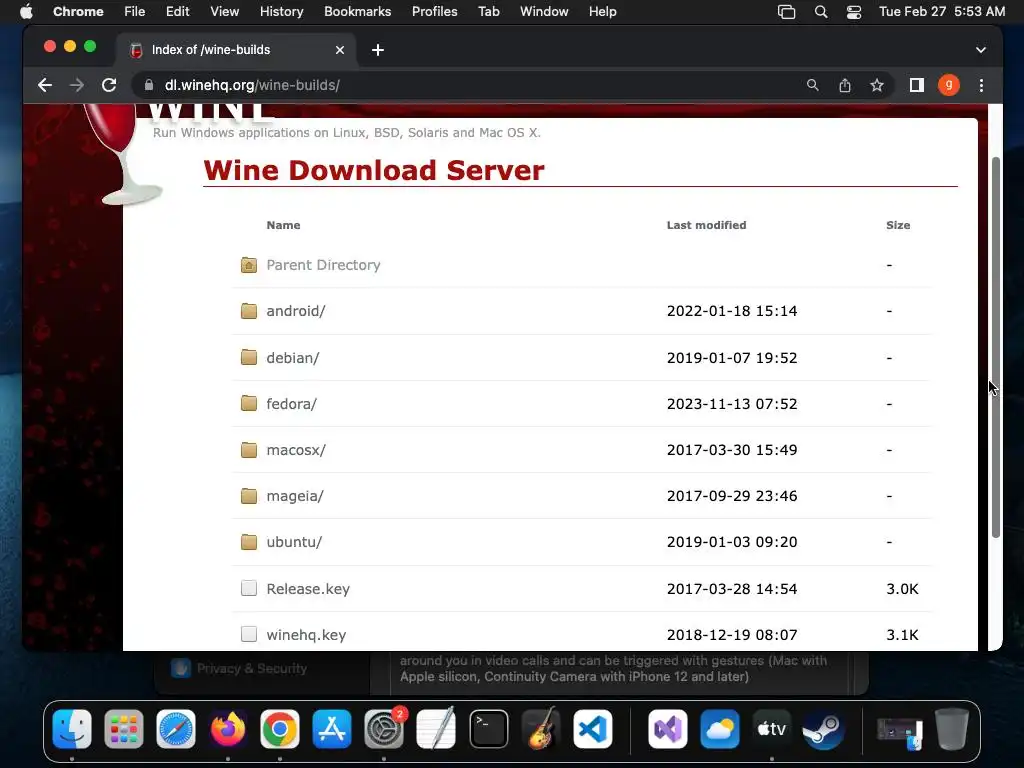Screen dimensions: 1024x768
Task: Open the File menu
Action: (135, 12)
